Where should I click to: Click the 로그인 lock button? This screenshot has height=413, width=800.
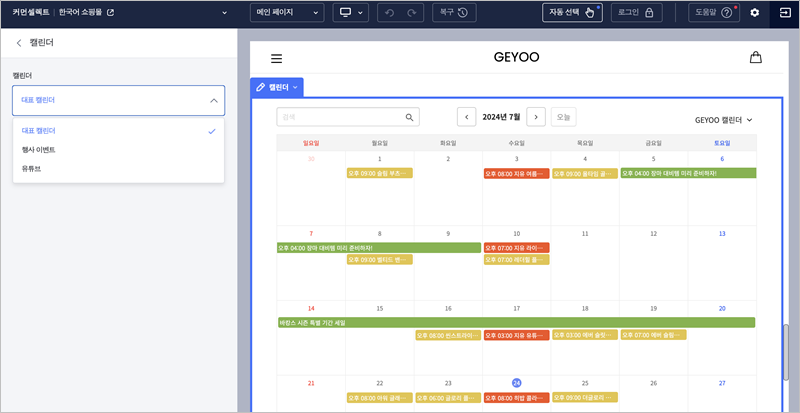point(636,13)
